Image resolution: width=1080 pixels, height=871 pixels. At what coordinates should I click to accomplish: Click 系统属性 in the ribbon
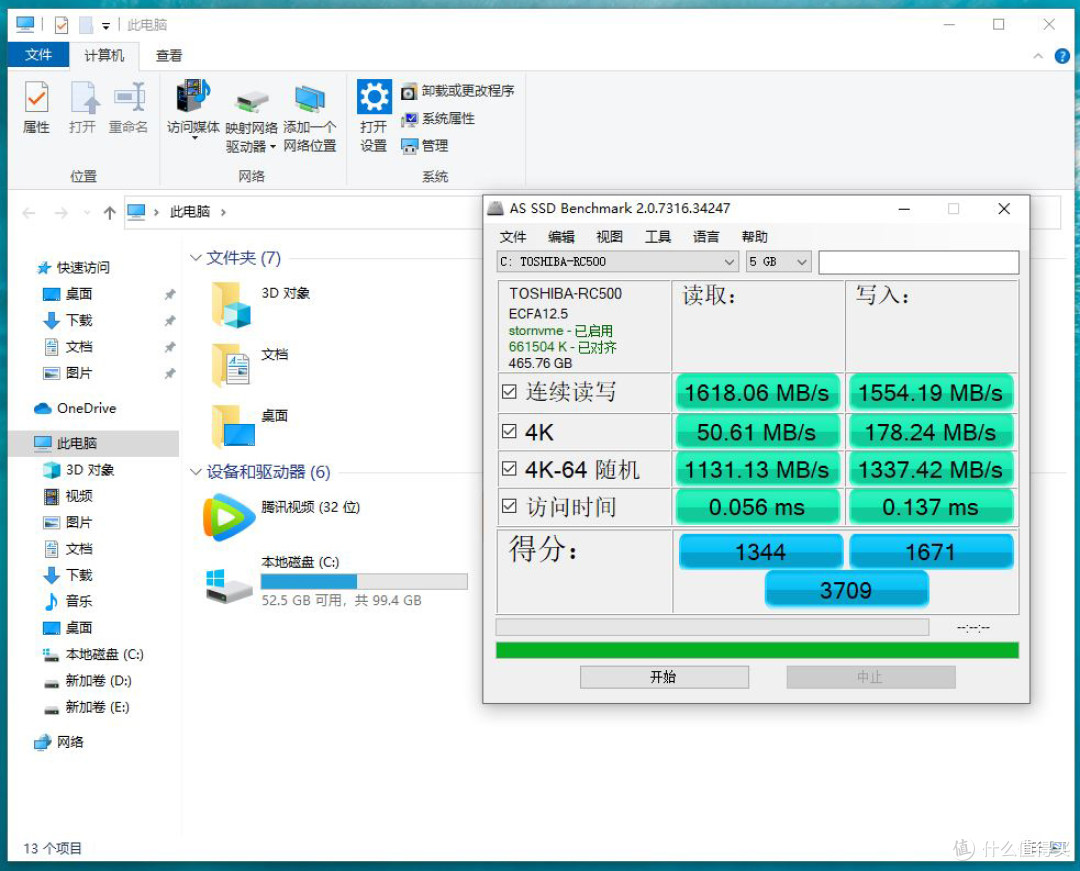pos(438,118)
